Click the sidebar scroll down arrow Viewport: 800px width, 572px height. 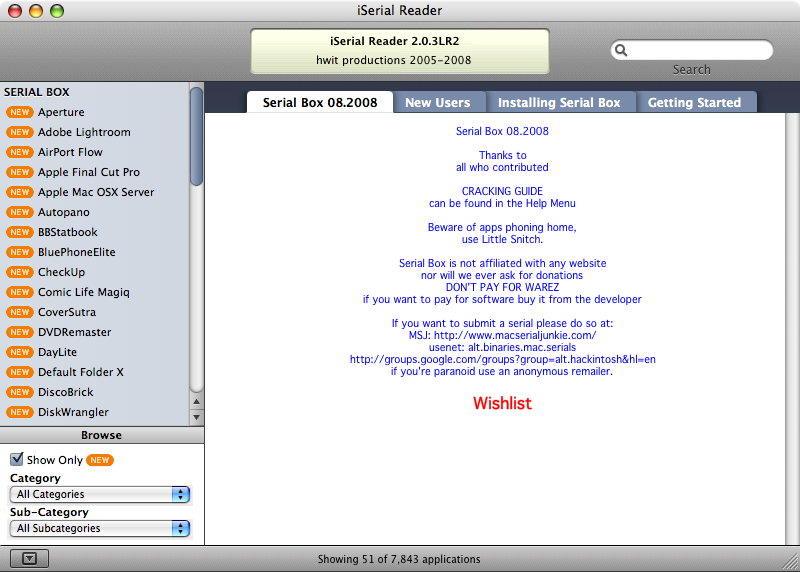196,417
